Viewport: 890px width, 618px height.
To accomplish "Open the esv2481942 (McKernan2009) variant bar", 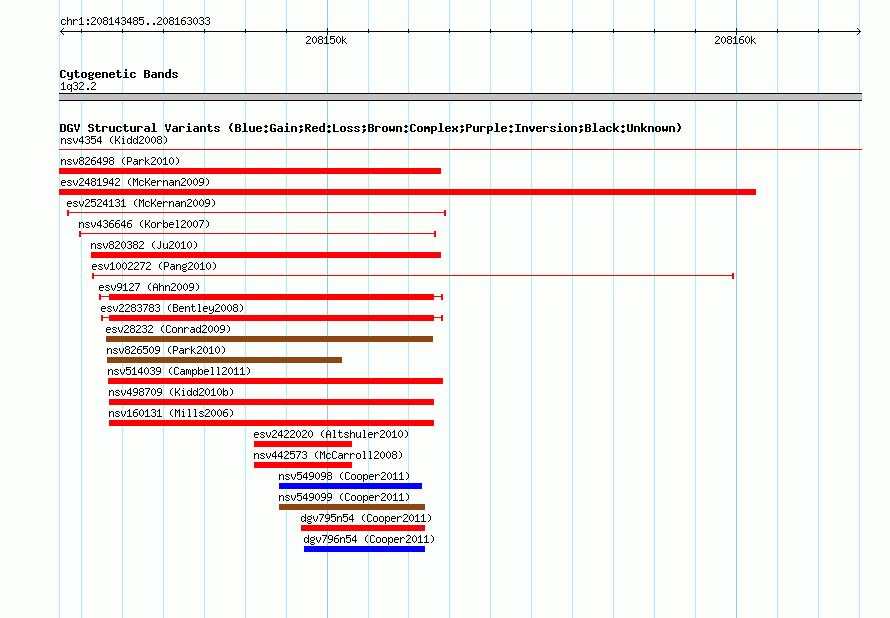I will [x=408, y=192].
